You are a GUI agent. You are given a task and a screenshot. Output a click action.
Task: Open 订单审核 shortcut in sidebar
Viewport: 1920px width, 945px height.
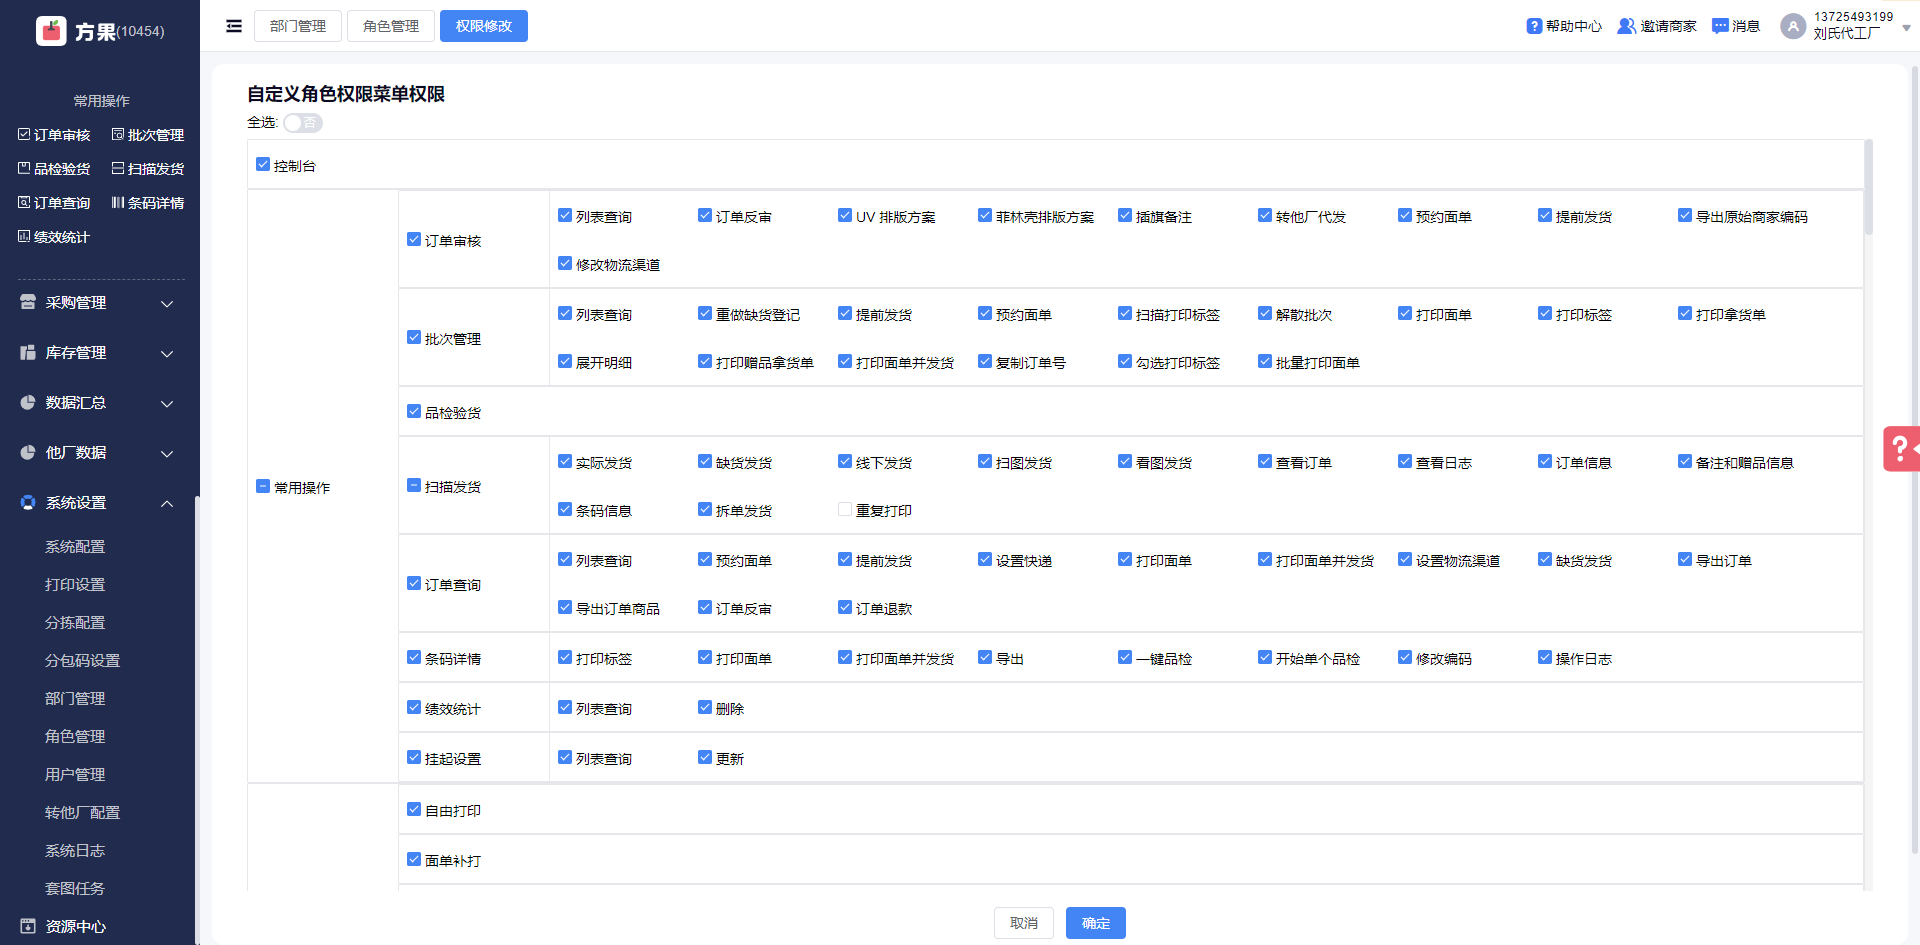[54, 135]
